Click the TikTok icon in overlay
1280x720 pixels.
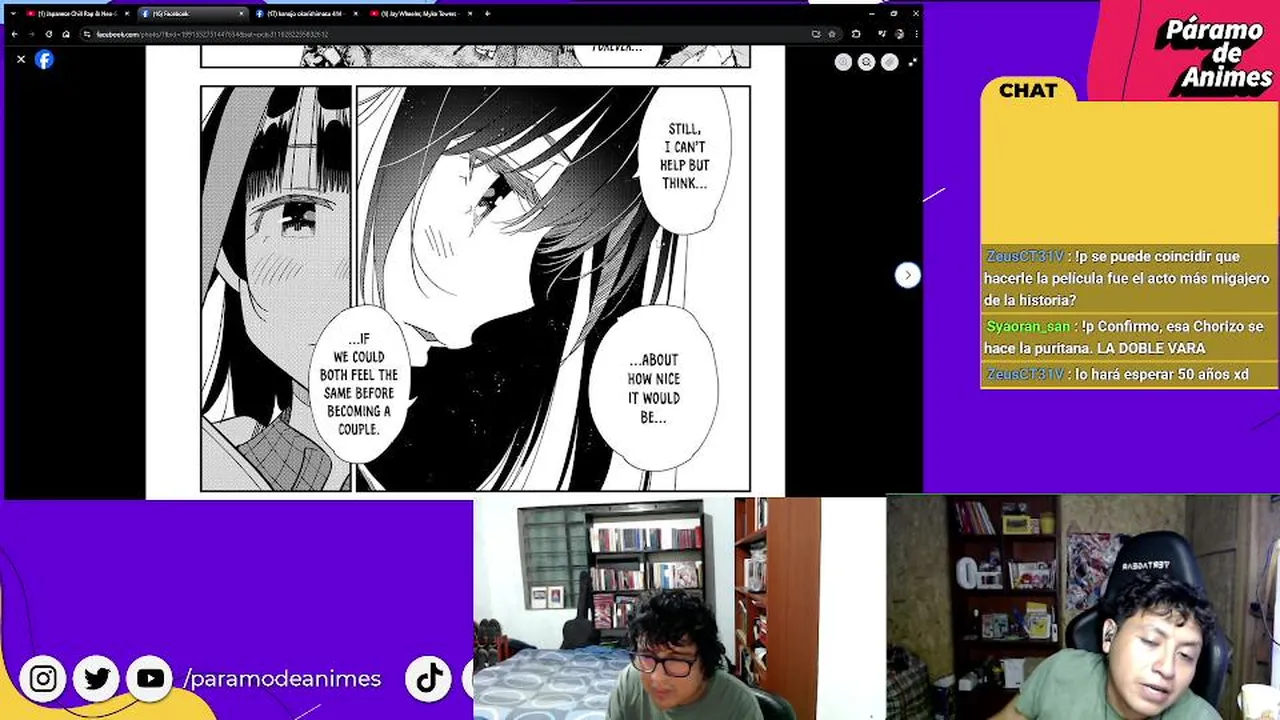[429, 679]
